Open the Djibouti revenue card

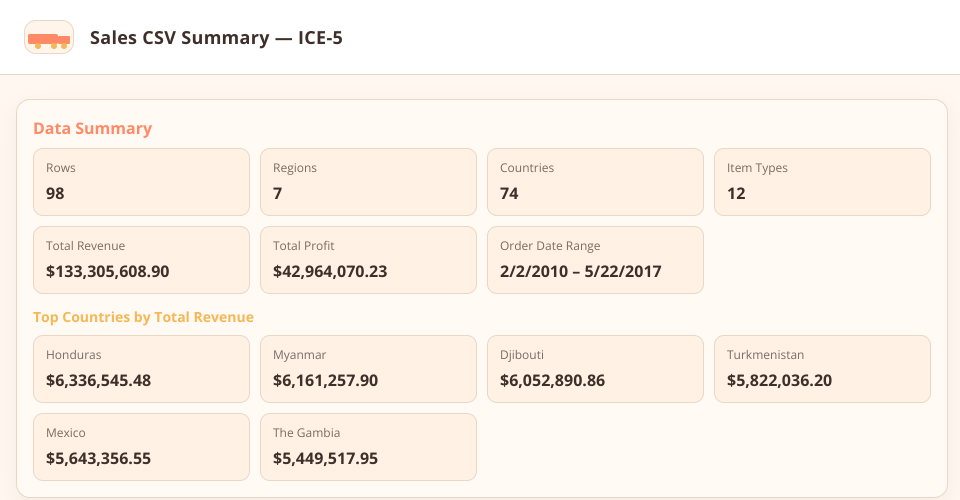[x=595, y=369]
